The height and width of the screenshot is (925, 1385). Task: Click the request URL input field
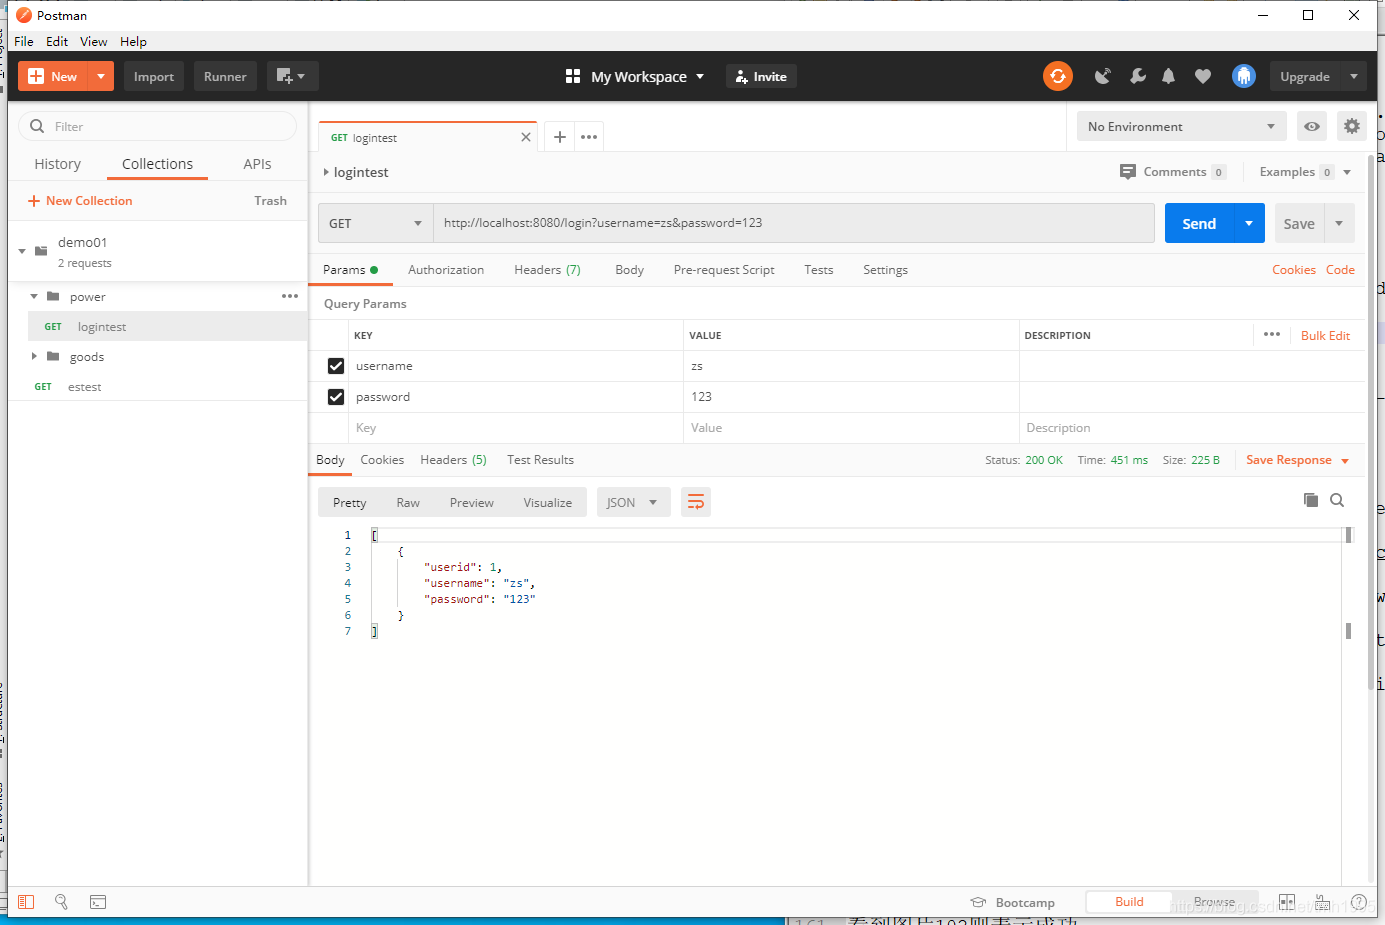pos(794,223)
